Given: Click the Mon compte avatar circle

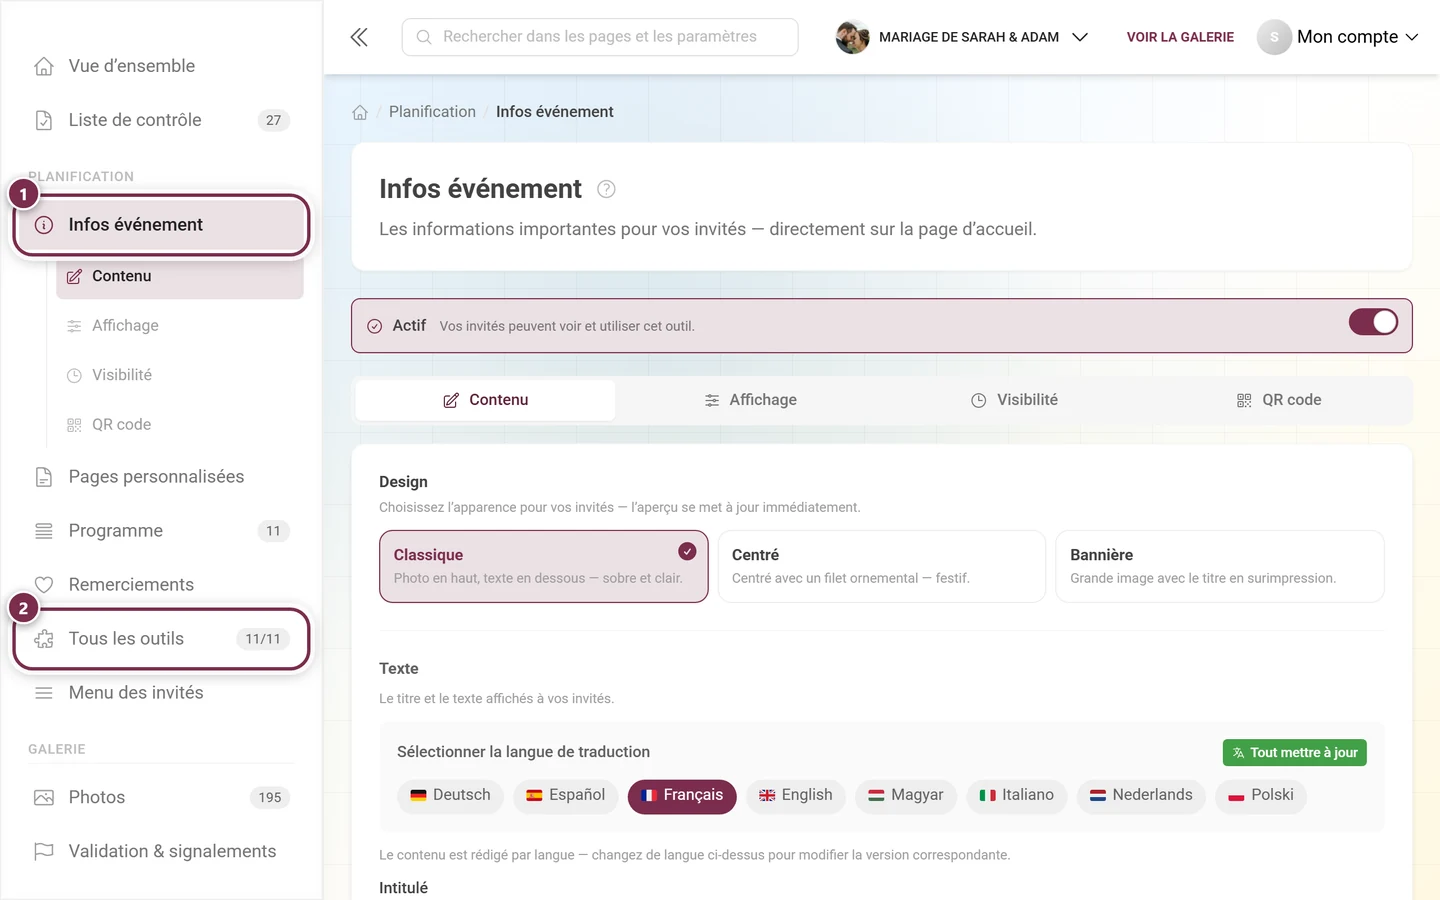Looking at the screenshot, I should pos(1274,37).
